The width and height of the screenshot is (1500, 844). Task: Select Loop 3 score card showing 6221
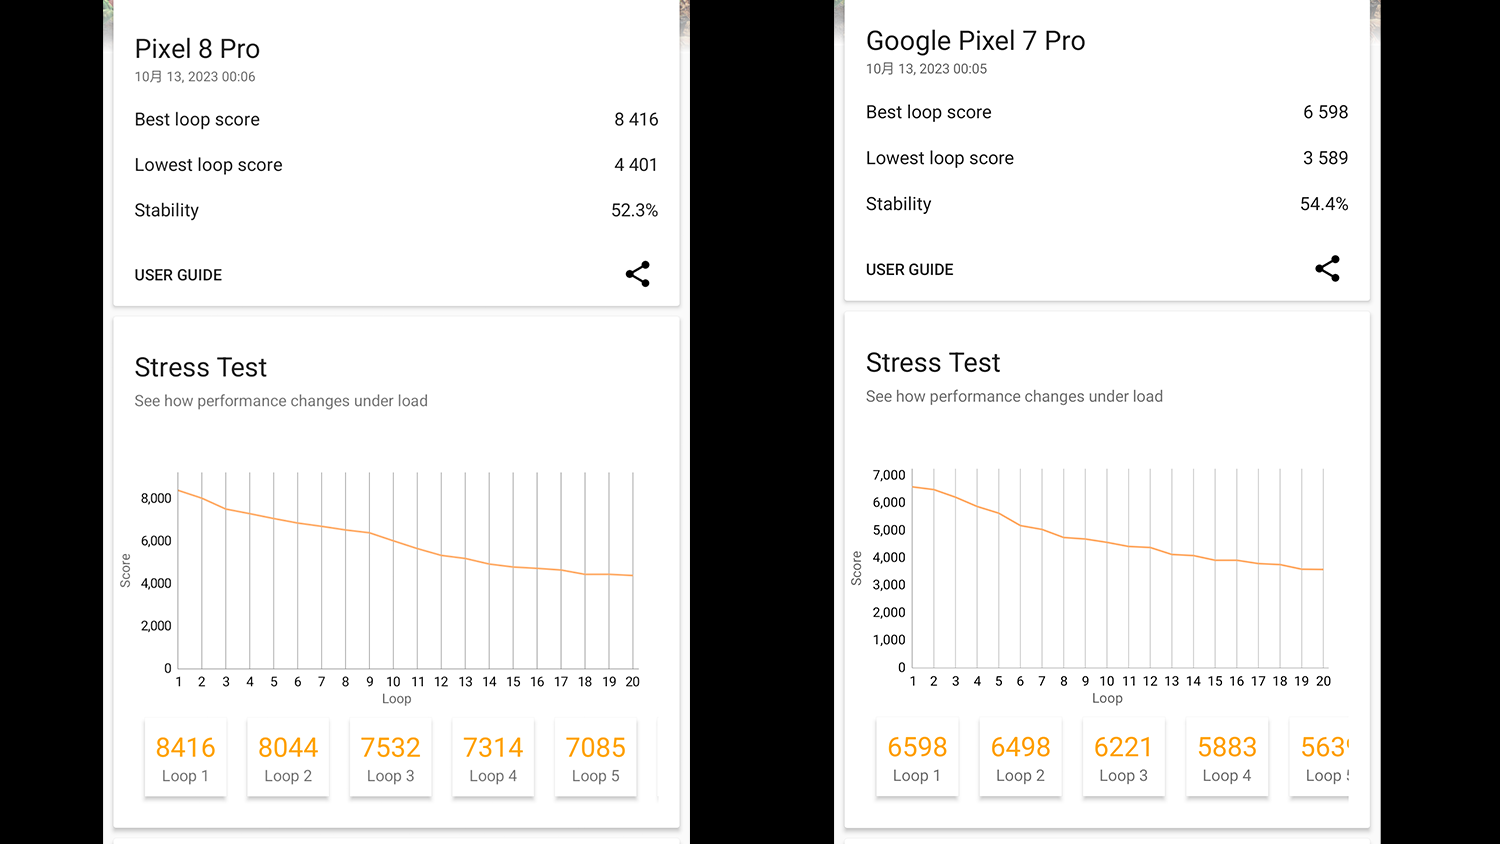point(1123,758)
